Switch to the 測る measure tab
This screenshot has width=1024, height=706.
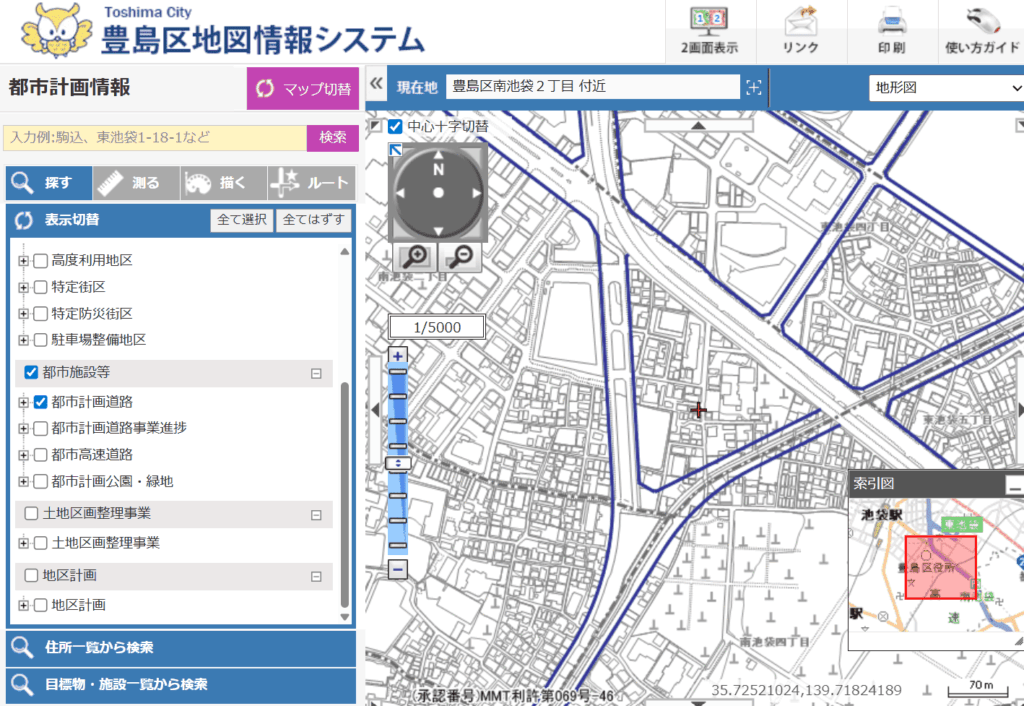[136, 183]
